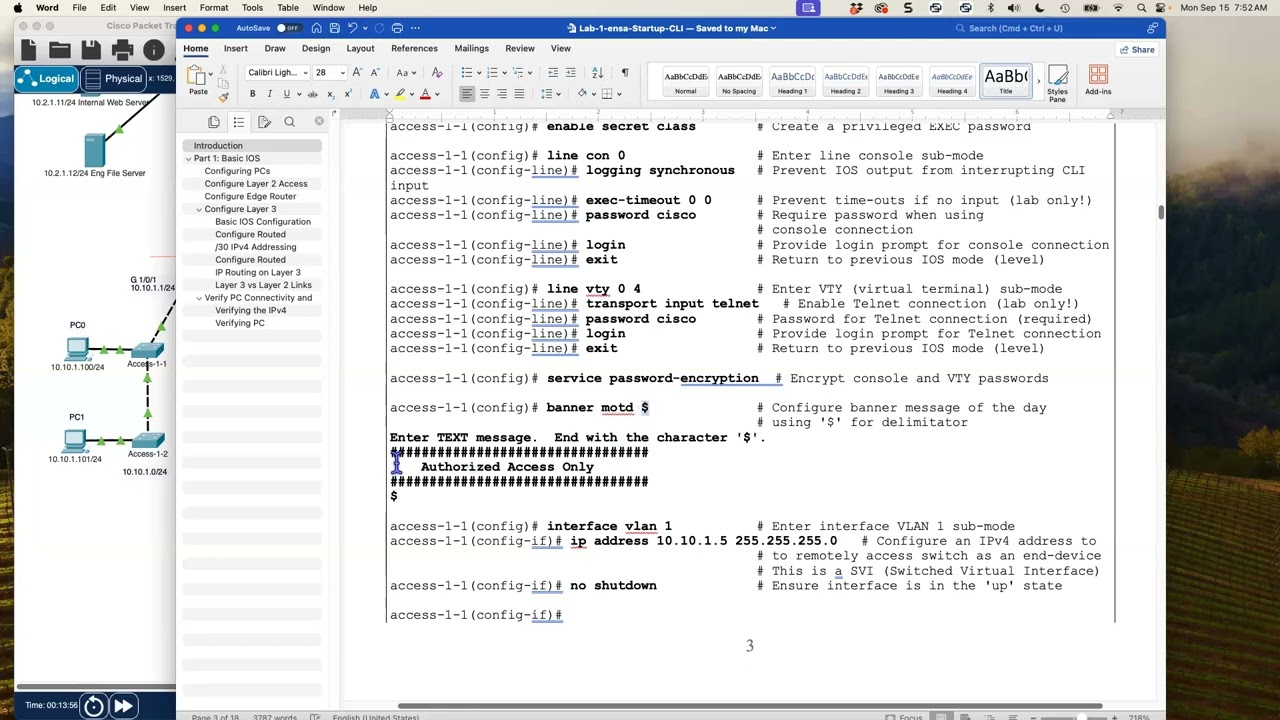This screenshot has height=720, width=1280.
Task: Click the horizontal scrollbar of the document
Action: point(750,706)
